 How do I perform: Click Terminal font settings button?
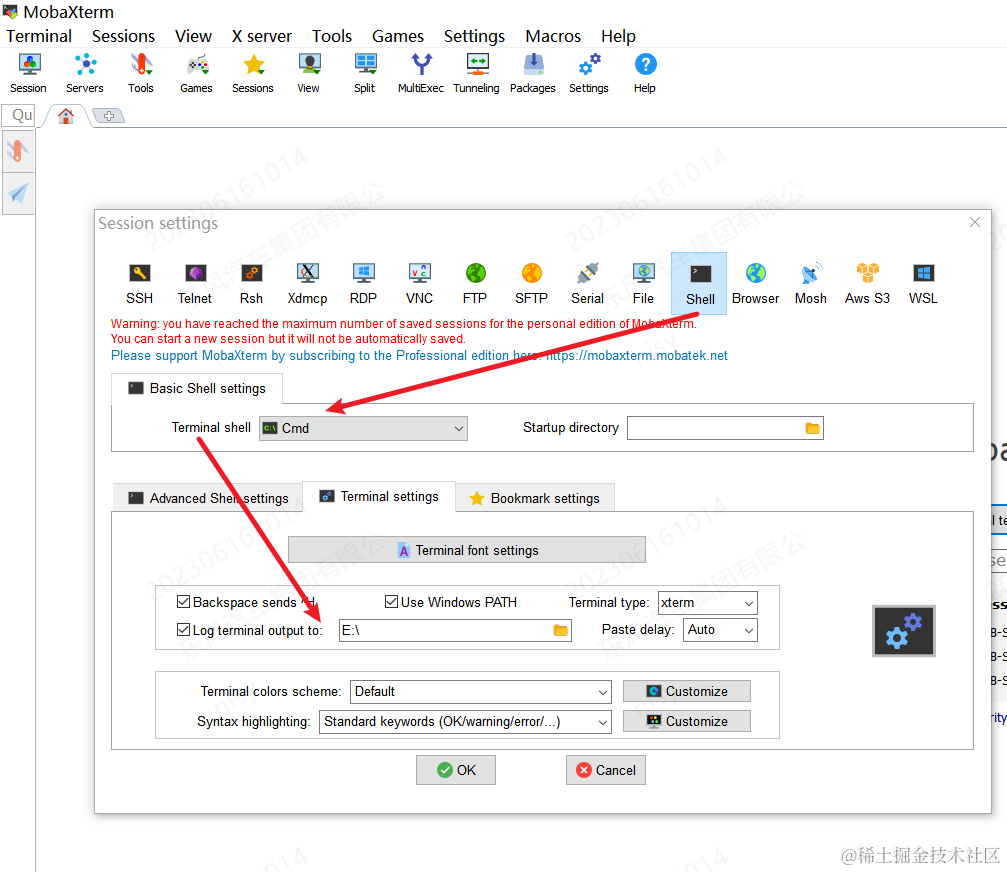467,550
